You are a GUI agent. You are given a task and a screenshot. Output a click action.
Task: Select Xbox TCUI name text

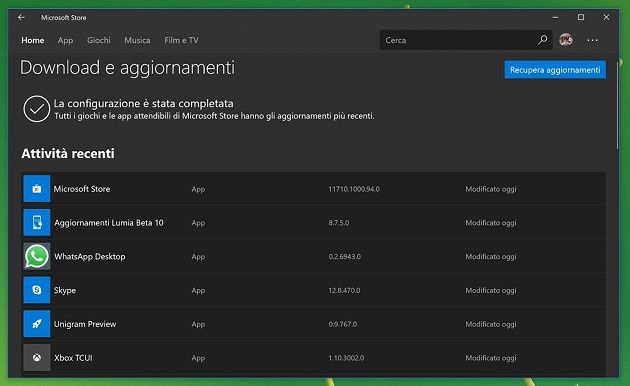(x=73, y=357)
